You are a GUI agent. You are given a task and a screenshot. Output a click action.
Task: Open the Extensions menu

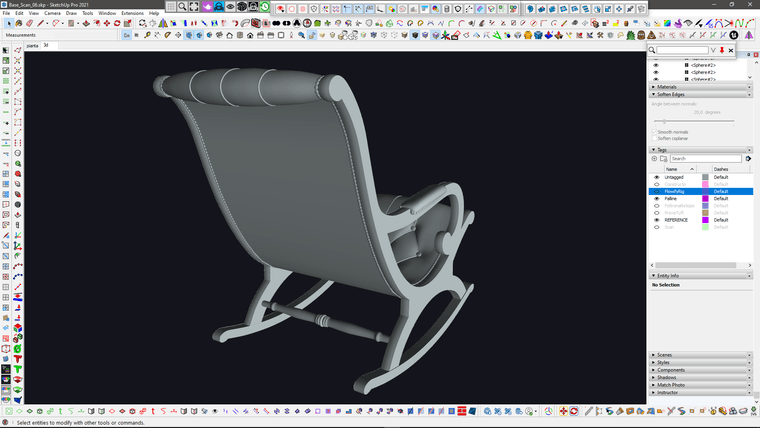[x=132, y=13]
